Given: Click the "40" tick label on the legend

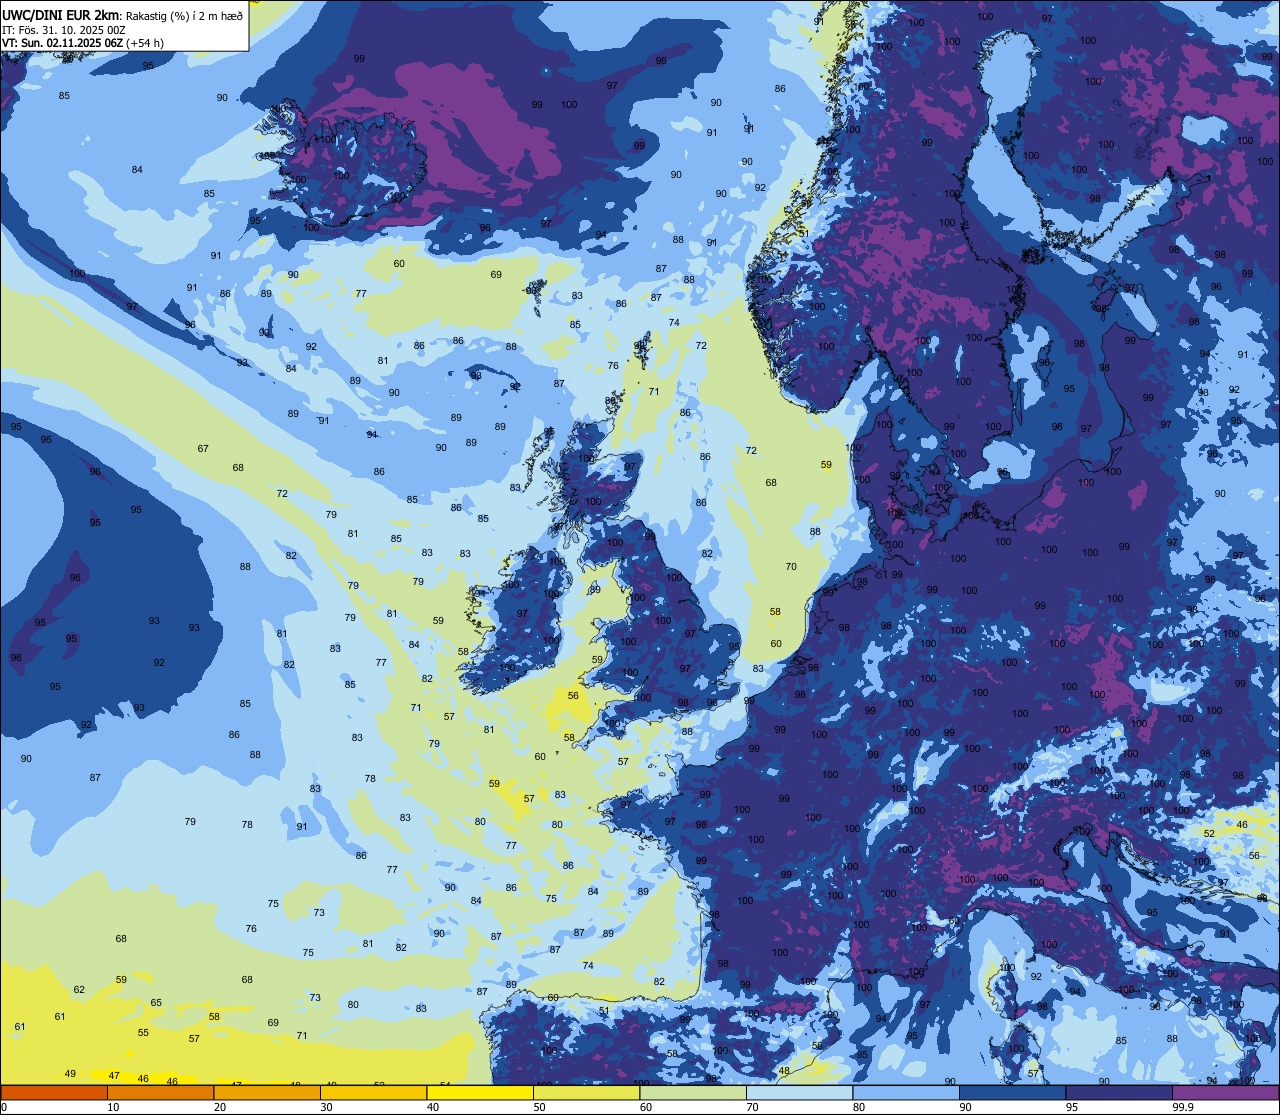Looking at the screenshot, I should click(433, 1107).
